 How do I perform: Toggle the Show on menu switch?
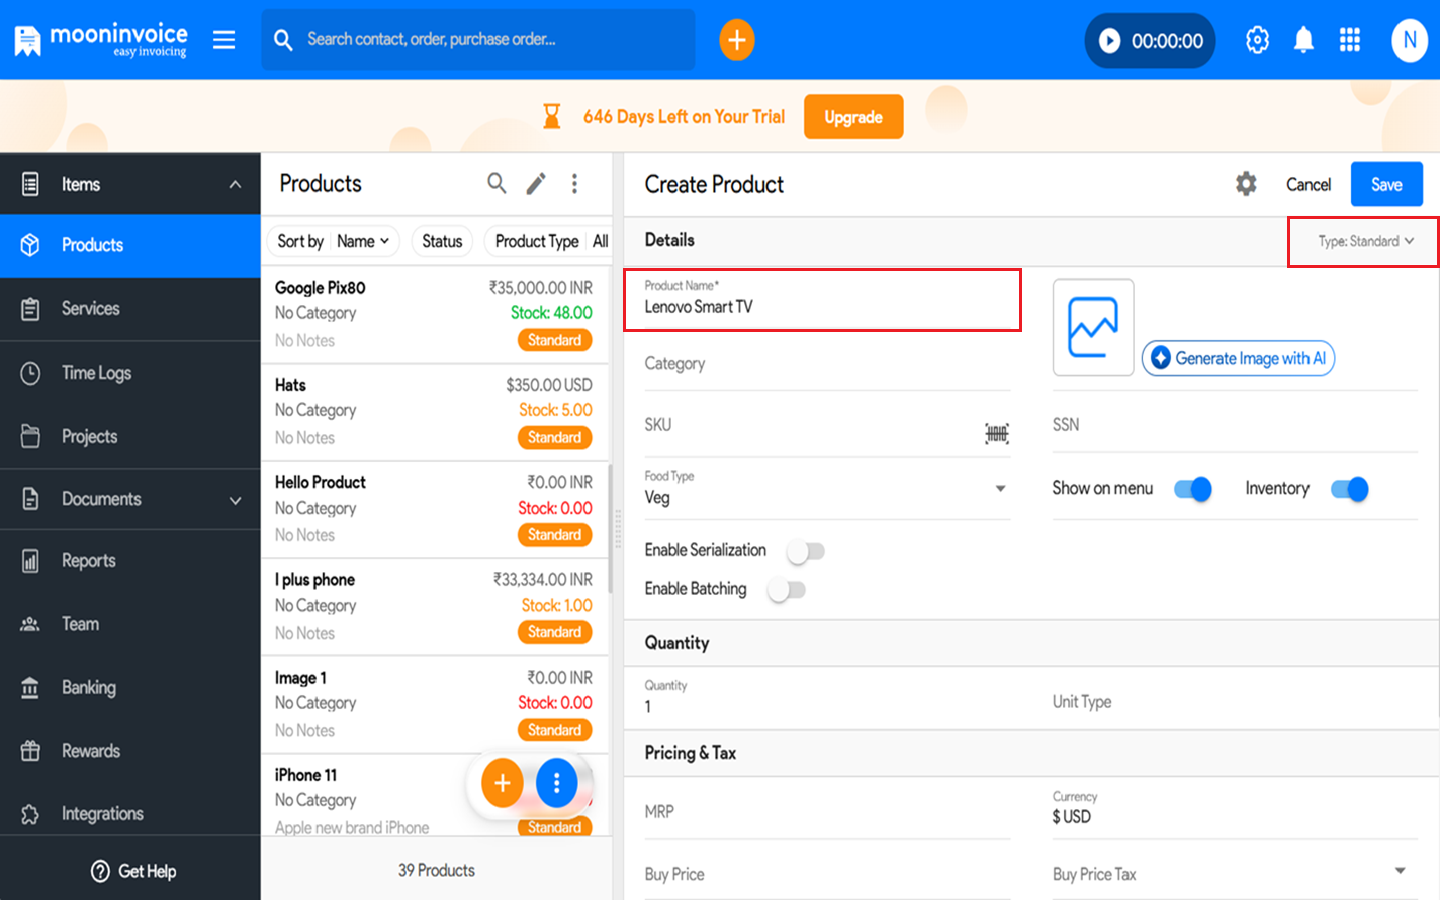point(1193,489)
